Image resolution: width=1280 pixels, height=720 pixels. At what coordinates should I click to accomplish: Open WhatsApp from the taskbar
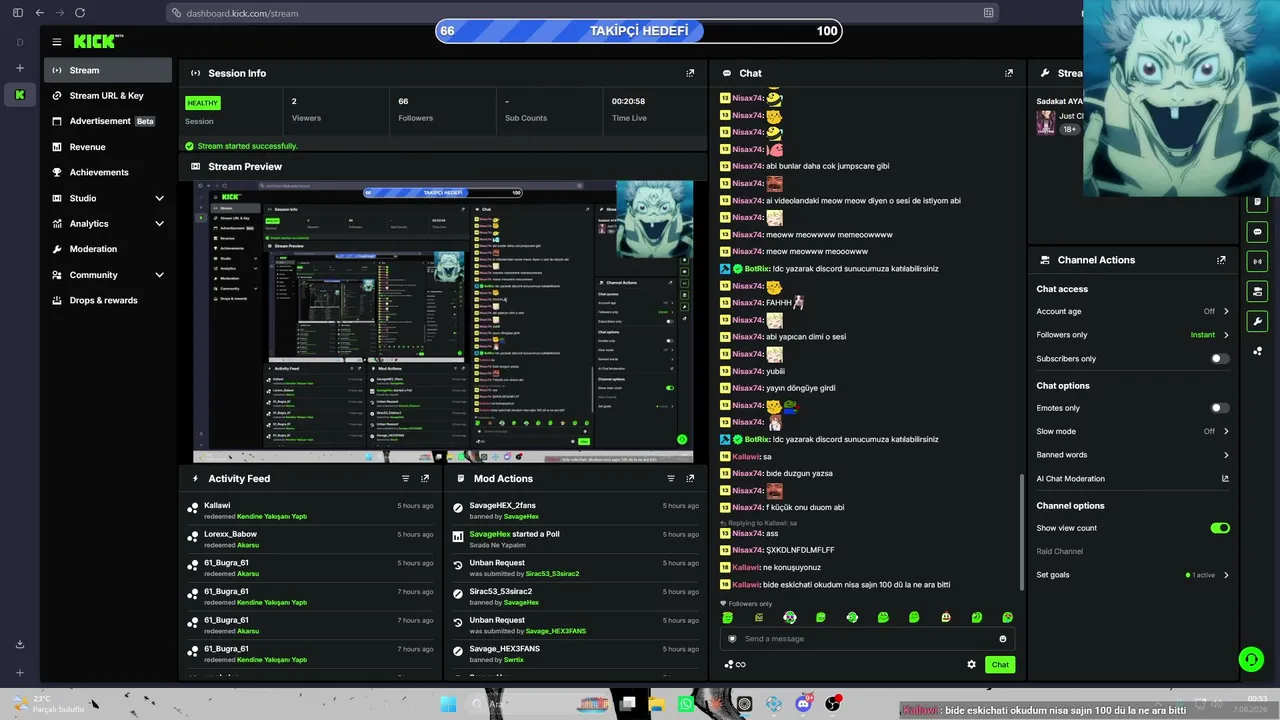[x=685, y=704]
